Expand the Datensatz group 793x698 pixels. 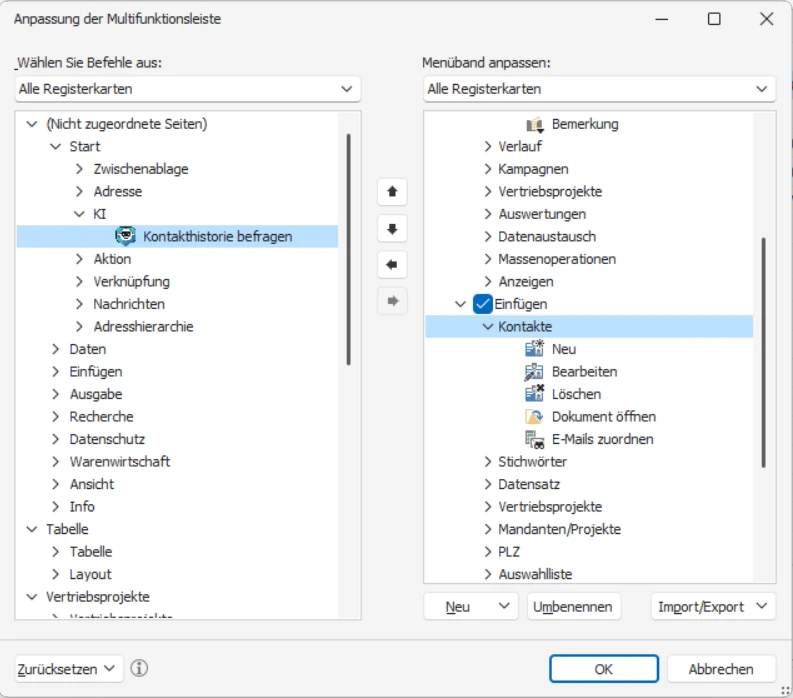[488, 484]
